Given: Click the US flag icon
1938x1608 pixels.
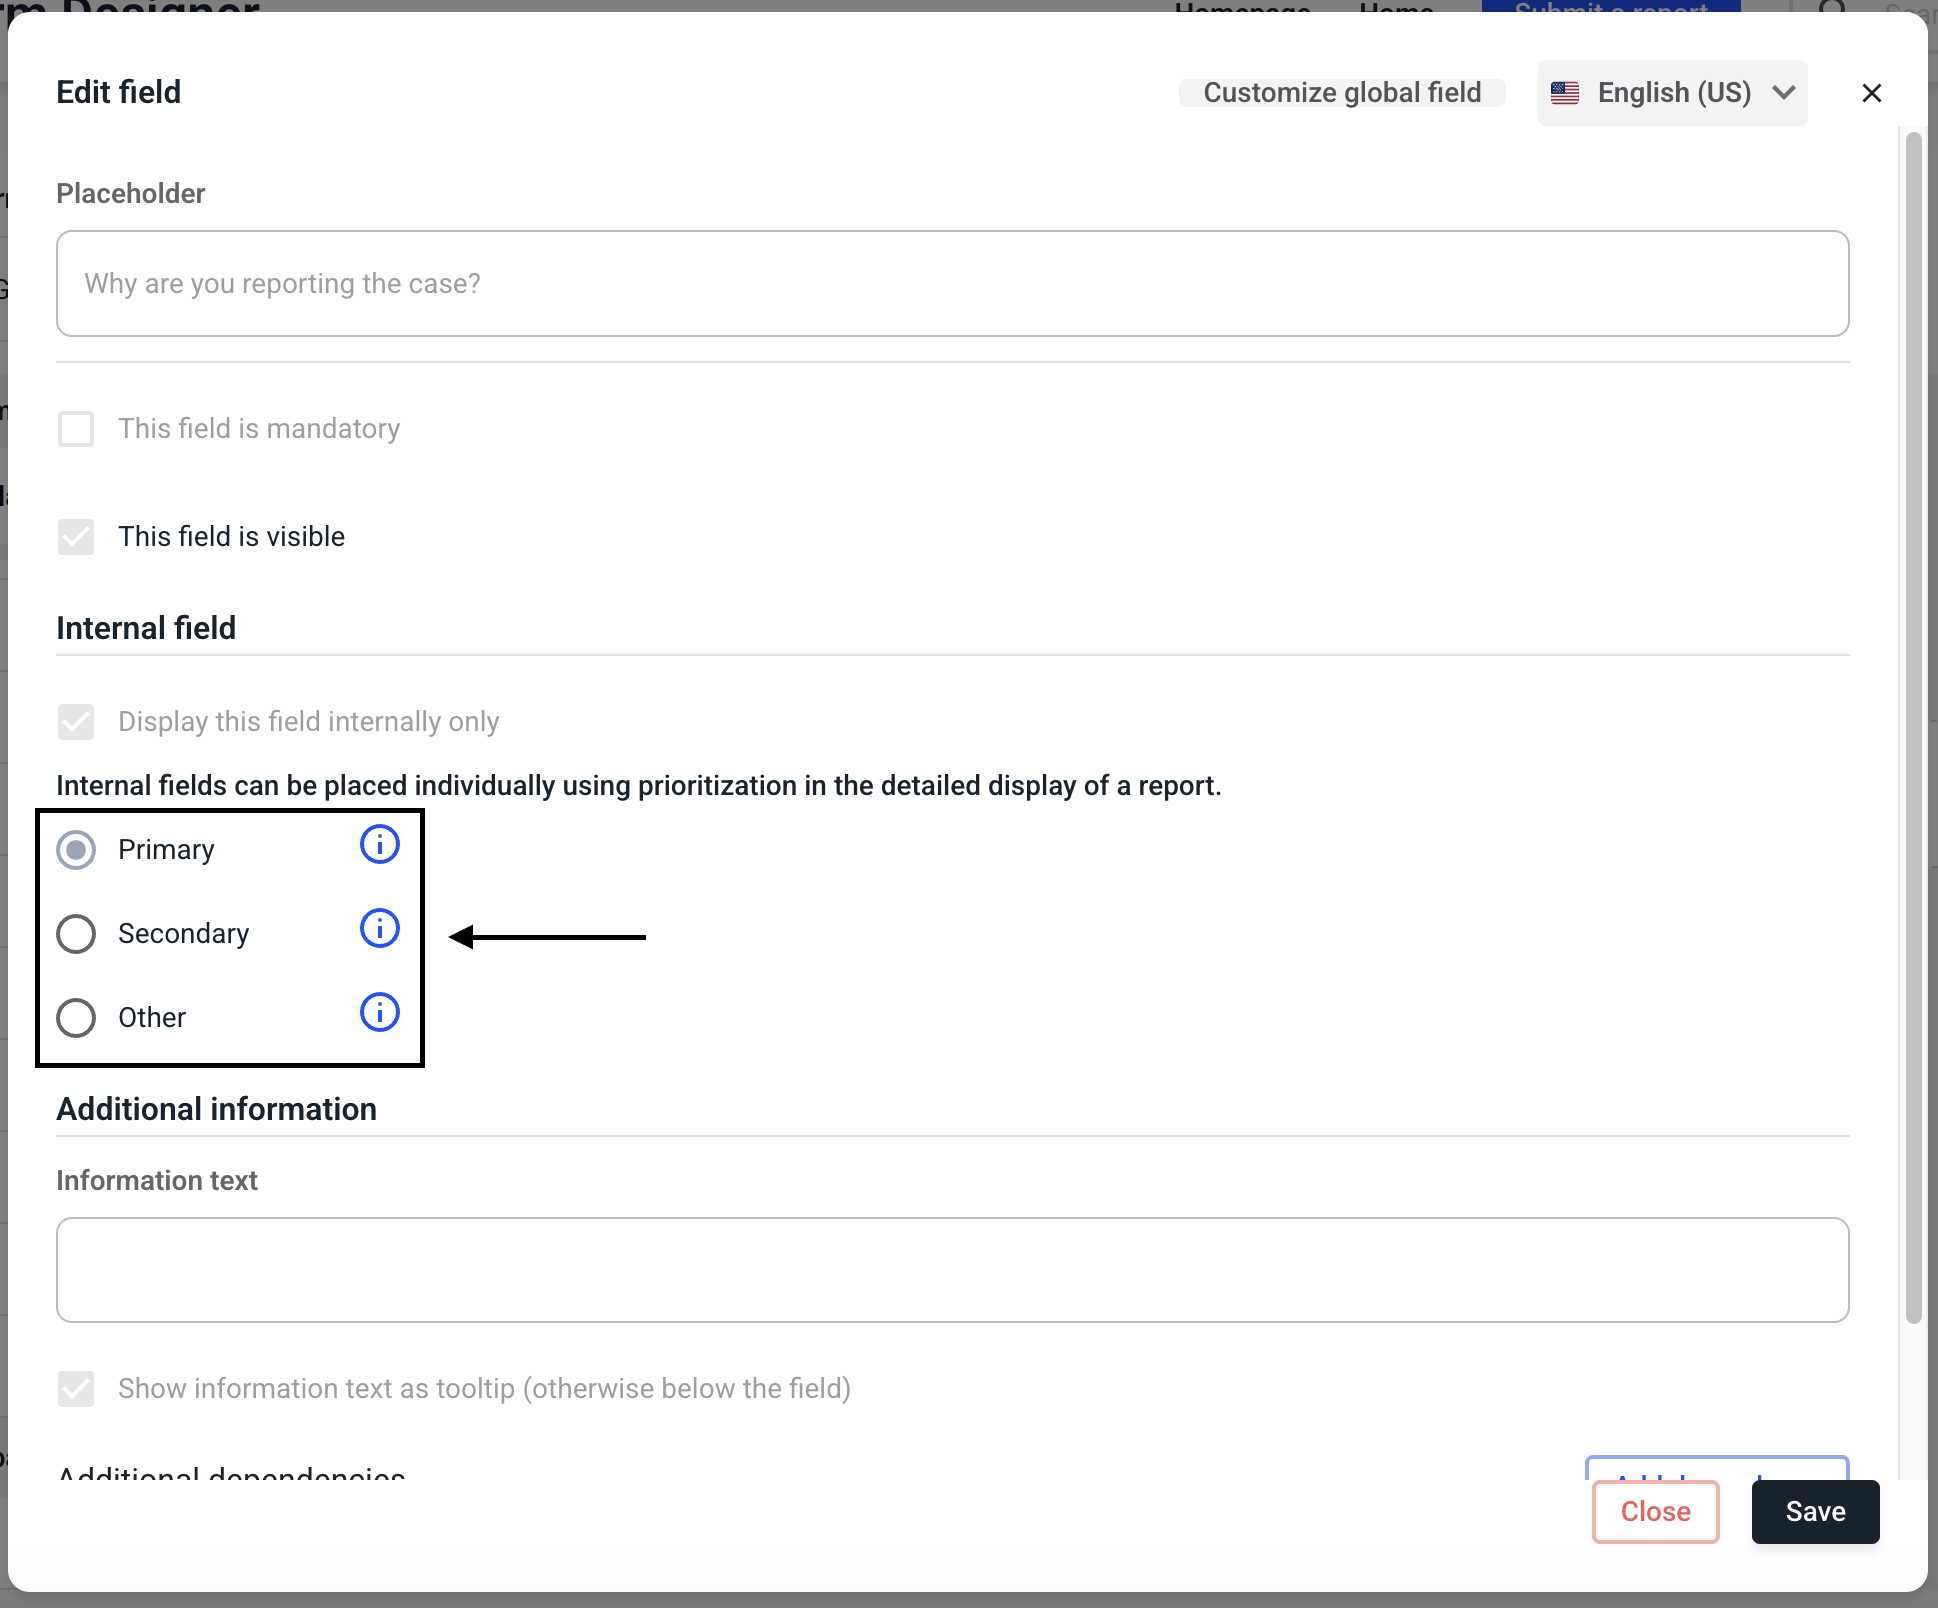Looking at the screenshot, I should pos(1564,93).
